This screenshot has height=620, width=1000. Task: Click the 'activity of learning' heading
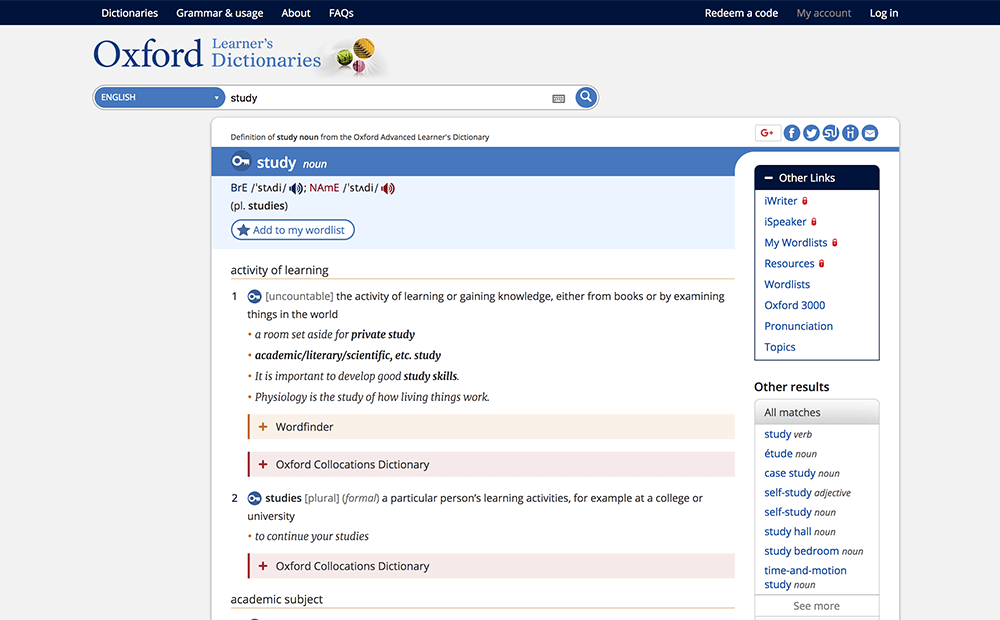pos(279,270)
